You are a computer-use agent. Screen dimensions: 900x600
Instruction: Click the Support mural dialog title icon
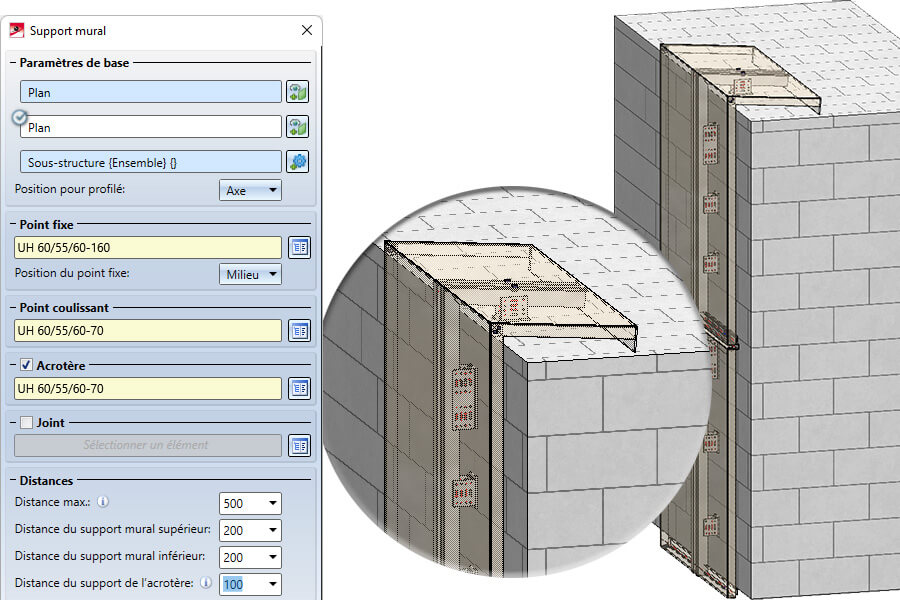coord(17,30)
